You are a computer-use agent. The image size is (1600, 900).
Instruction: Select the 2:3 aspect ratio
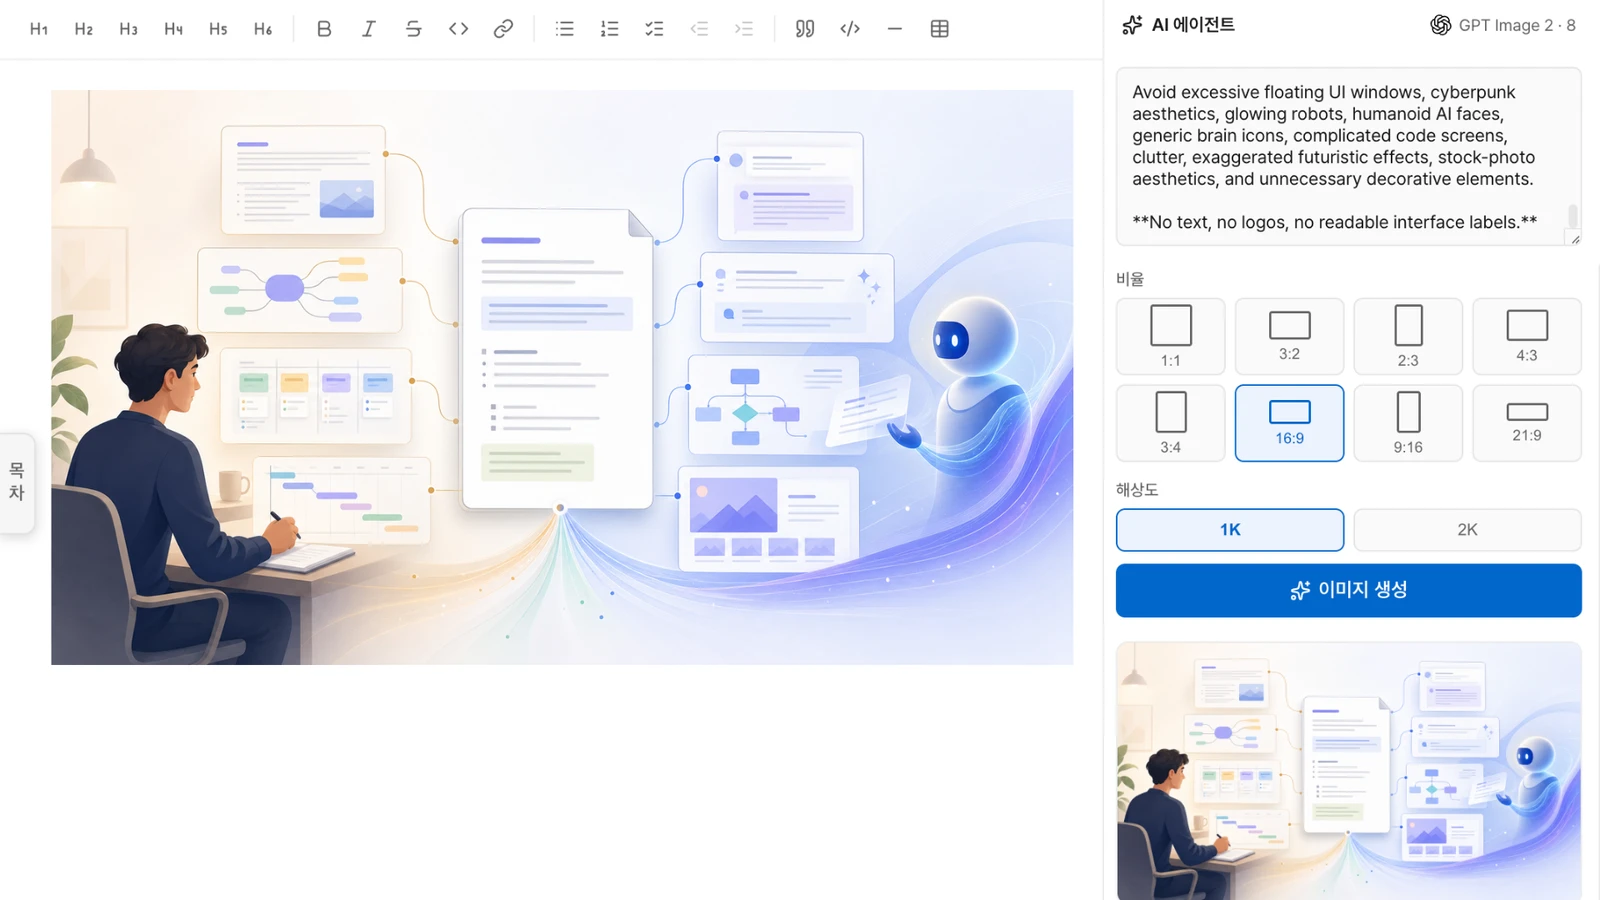(1408, 336)
